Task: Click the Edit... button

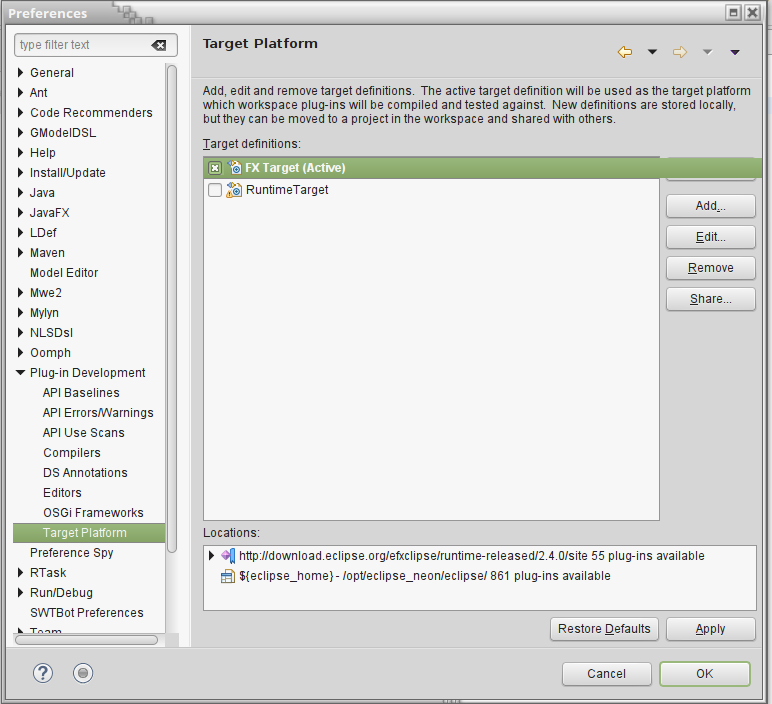Action: (x=710, y=237)
